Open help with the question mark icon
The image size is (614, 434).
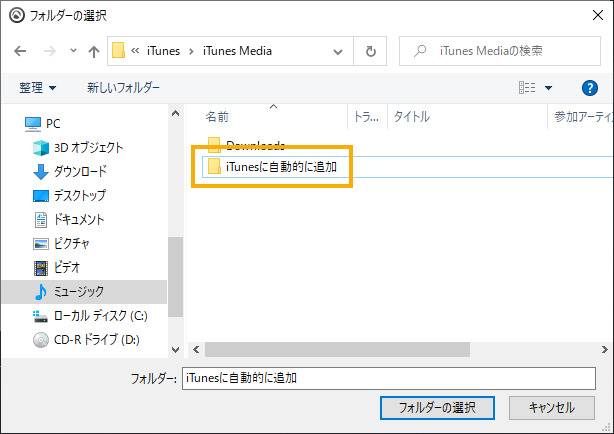coord(589,88)
